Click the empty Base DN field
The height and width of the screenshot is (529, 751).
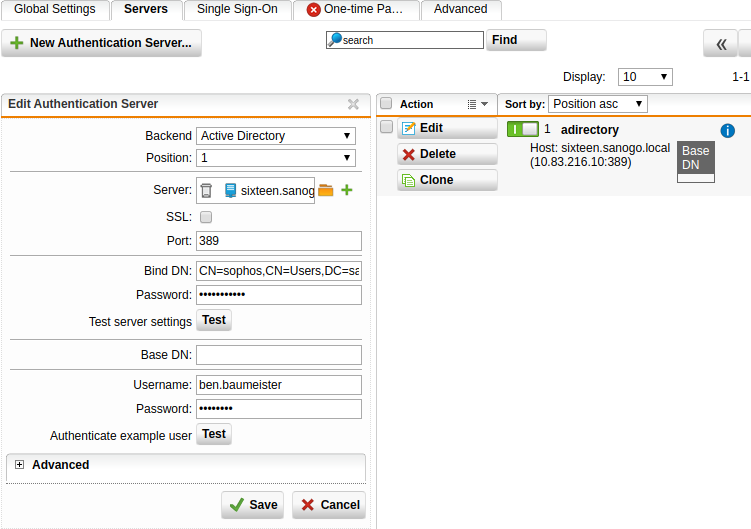pyautogui.click(x=279, y=355)
